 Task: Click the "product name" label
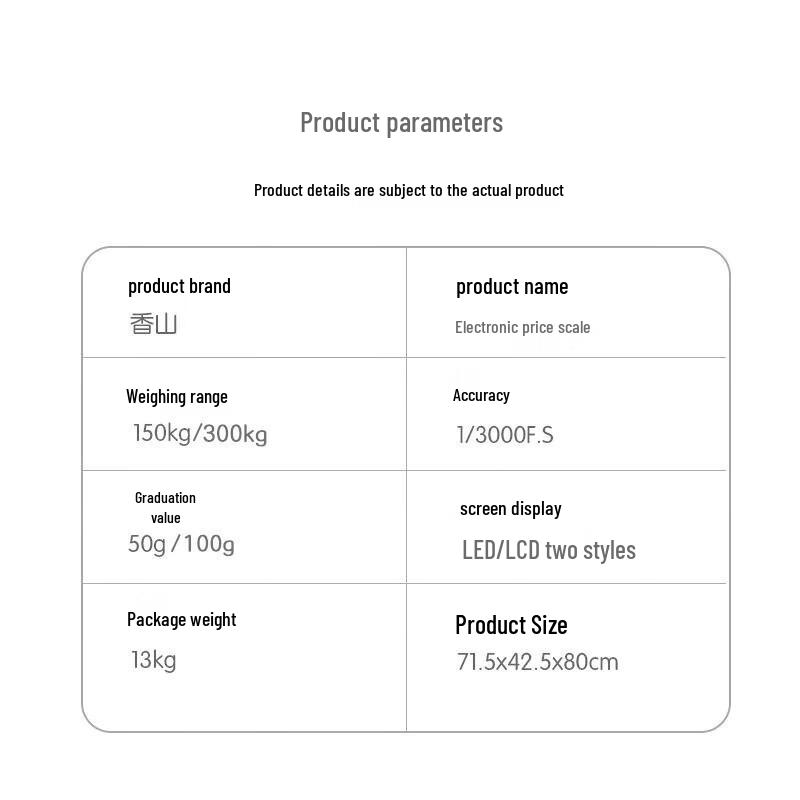point(511,287)
